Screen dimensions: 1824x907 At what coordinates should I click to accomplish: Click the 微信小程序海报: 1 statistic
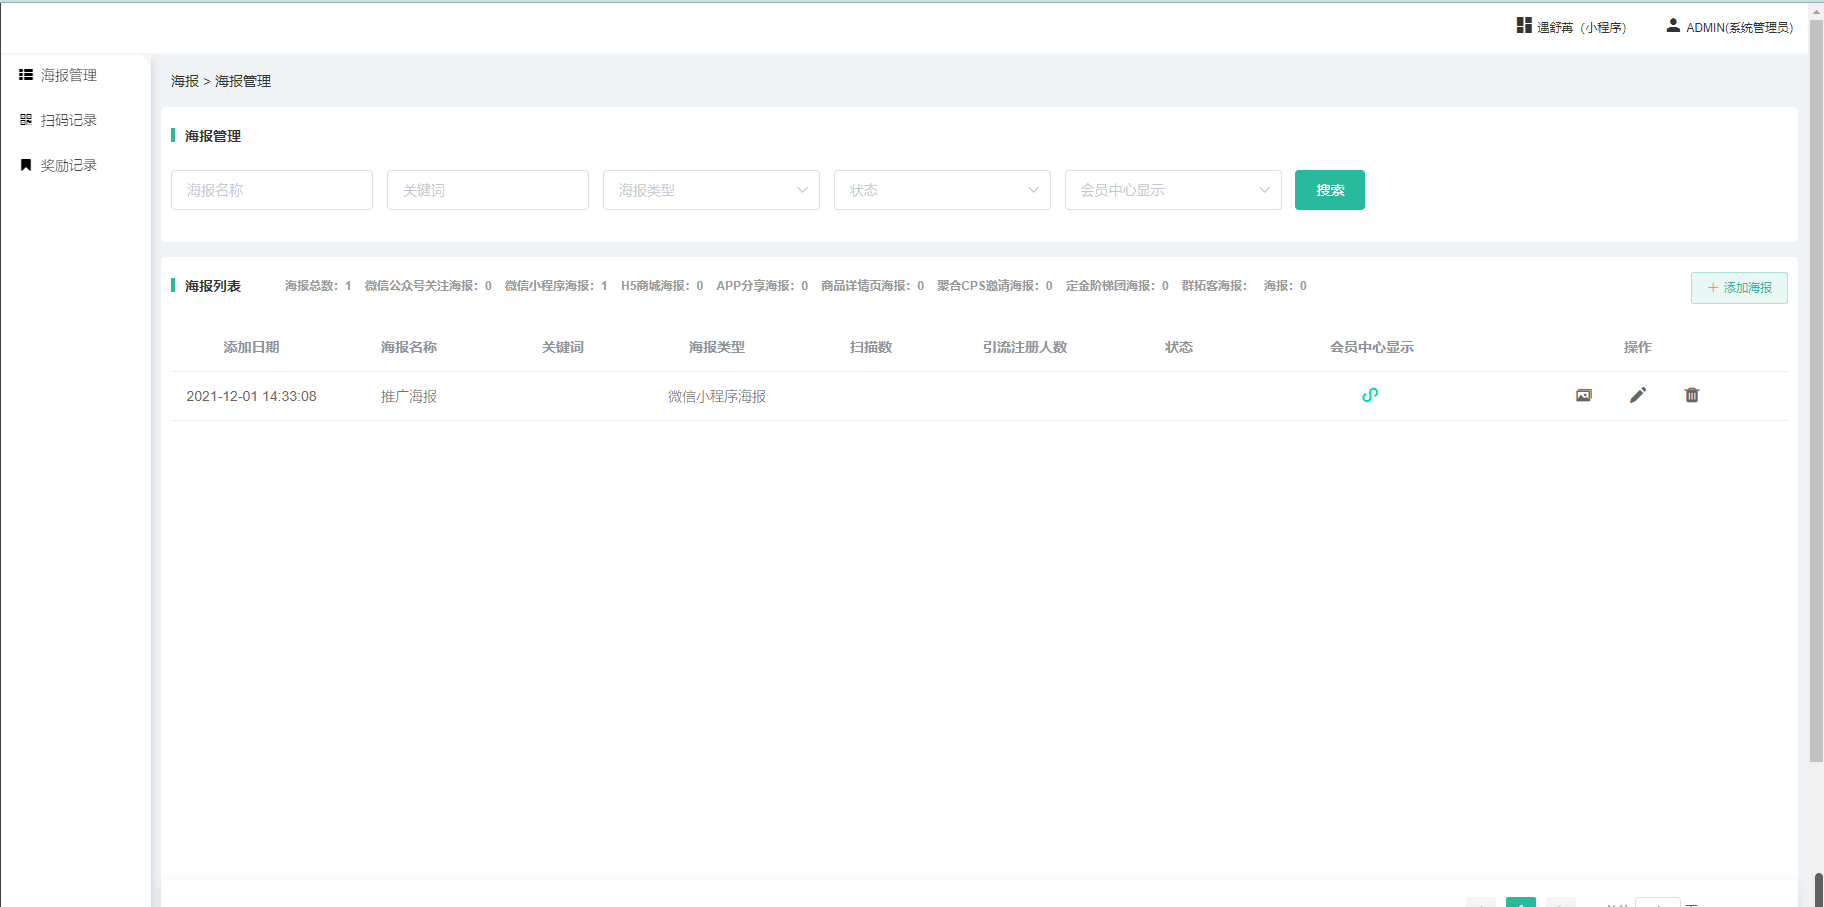(556, 286)
